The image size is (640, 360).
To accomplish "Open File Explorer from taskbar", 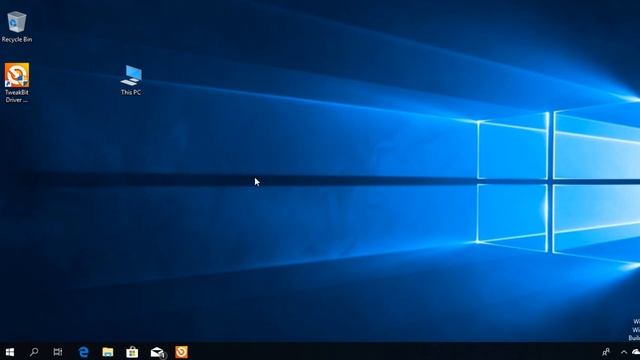I will [108, 352].
